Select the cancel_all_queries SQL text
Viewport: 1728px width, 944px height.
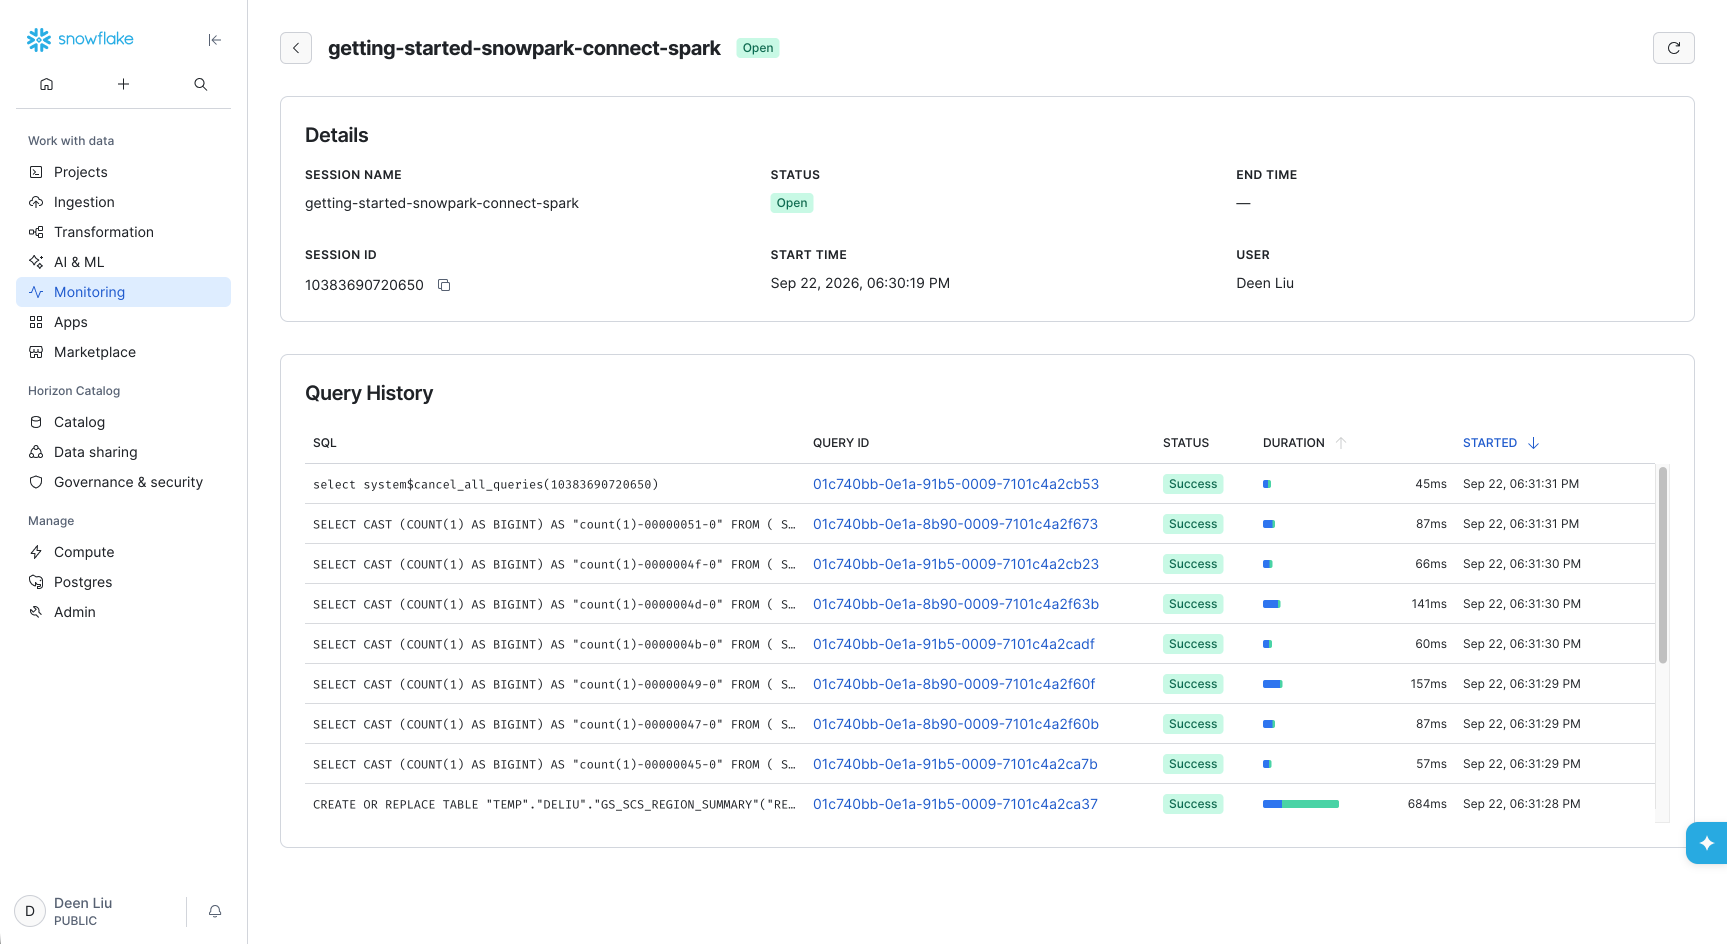(485, 484)
